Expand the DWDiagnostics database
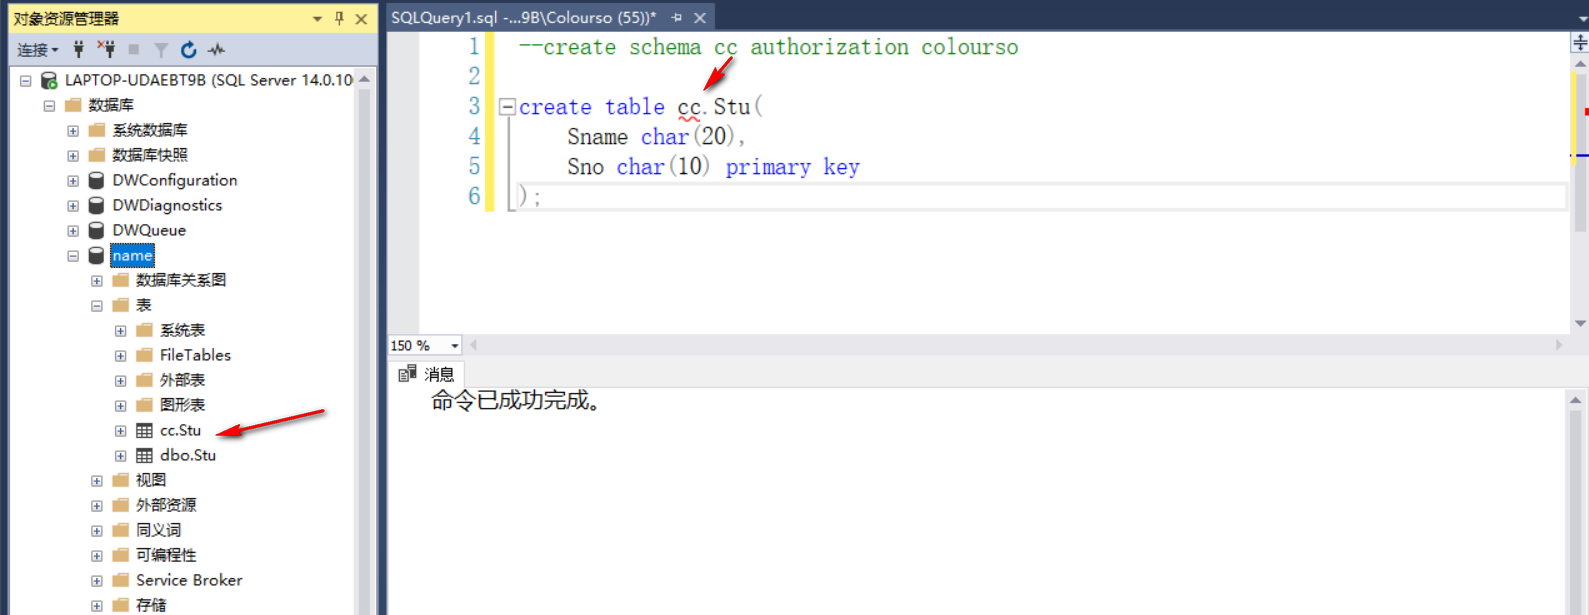Image resolution: width=1589 pixels, height=615 pixels. [73, 205]
